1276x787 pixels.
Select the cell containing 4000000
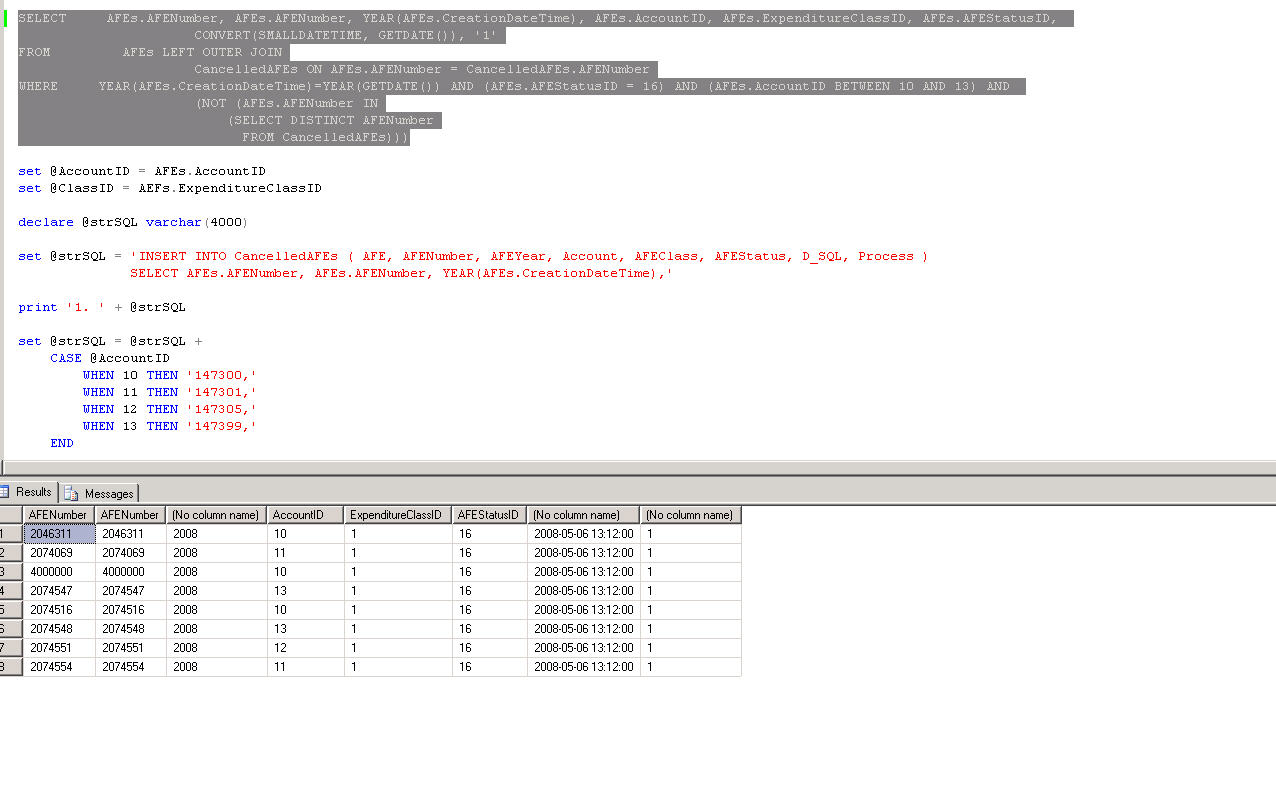(x=57, y=571)
